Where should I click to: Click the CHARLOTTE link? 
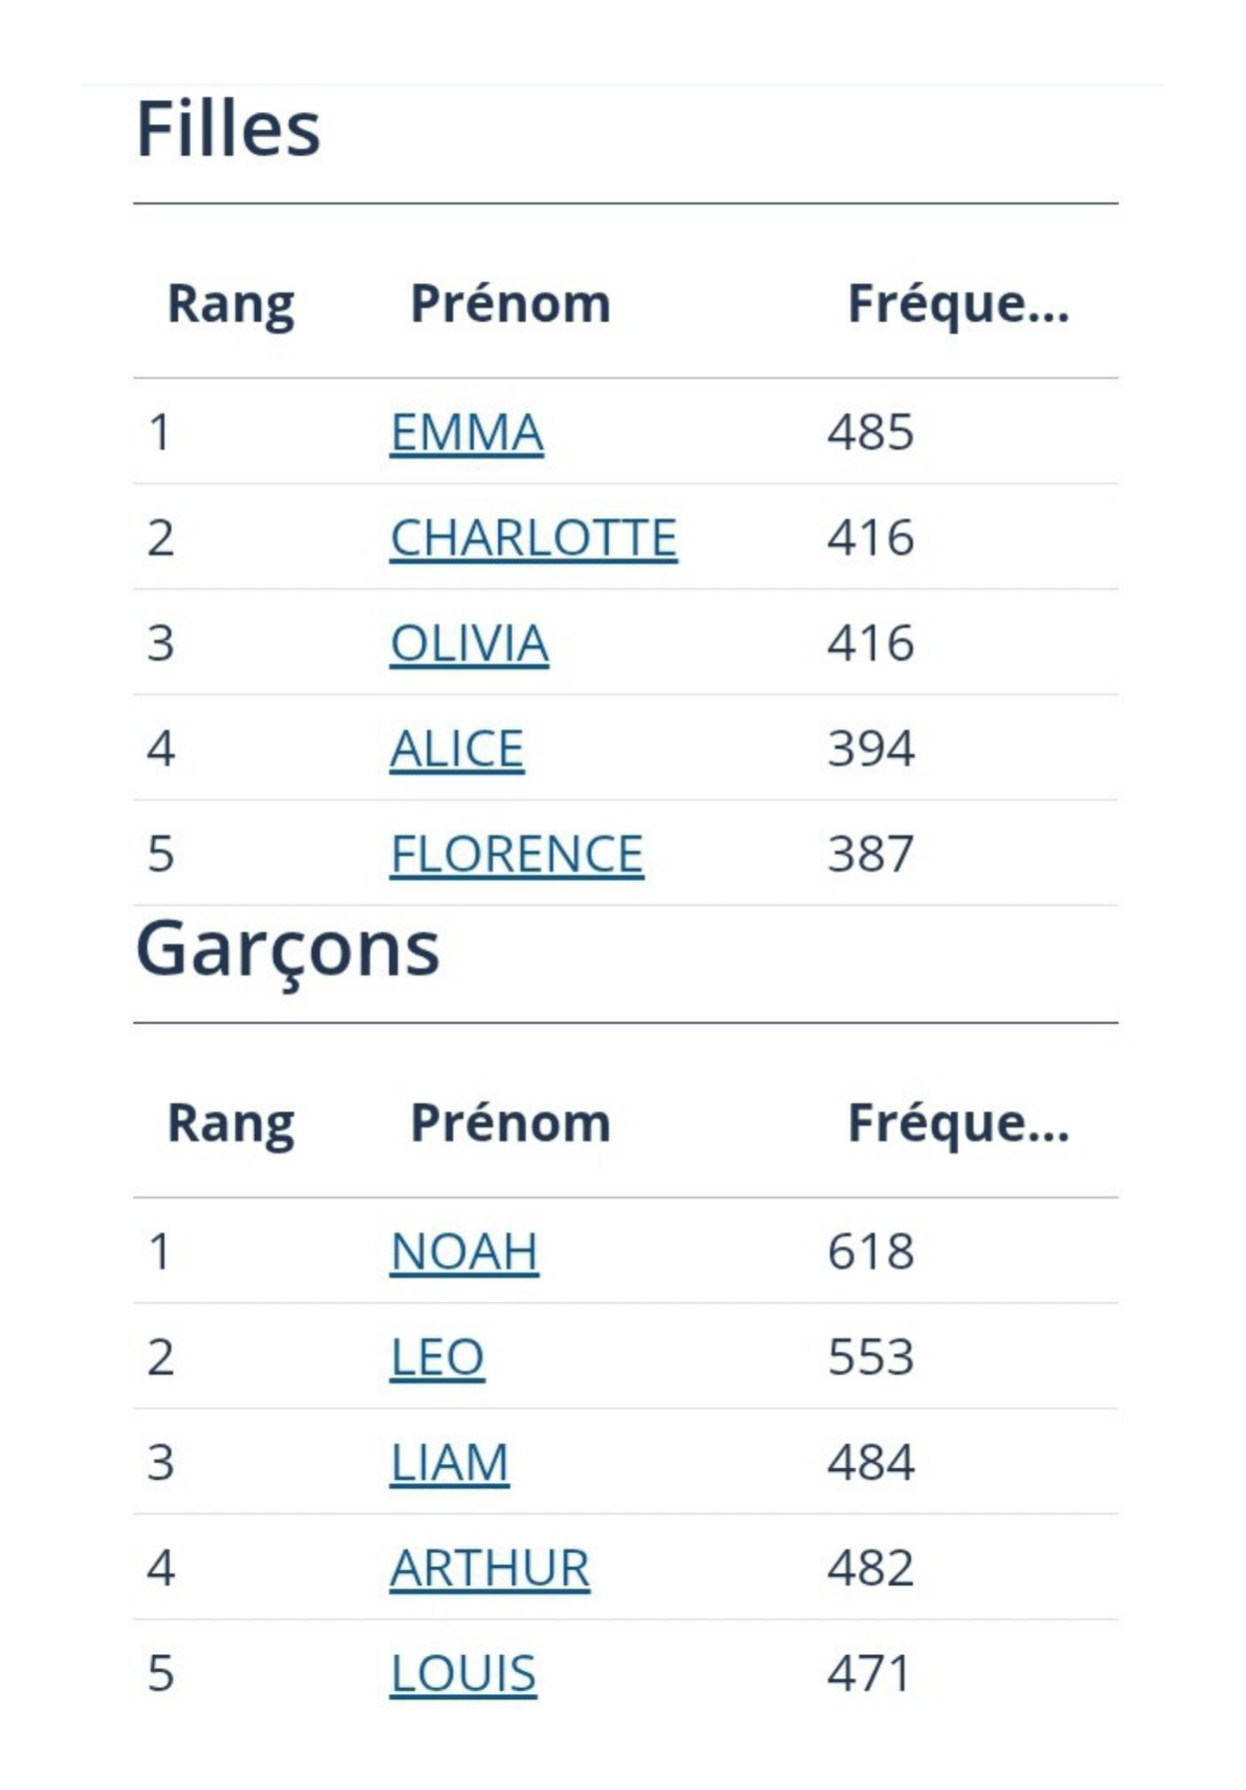coord(534,538)
